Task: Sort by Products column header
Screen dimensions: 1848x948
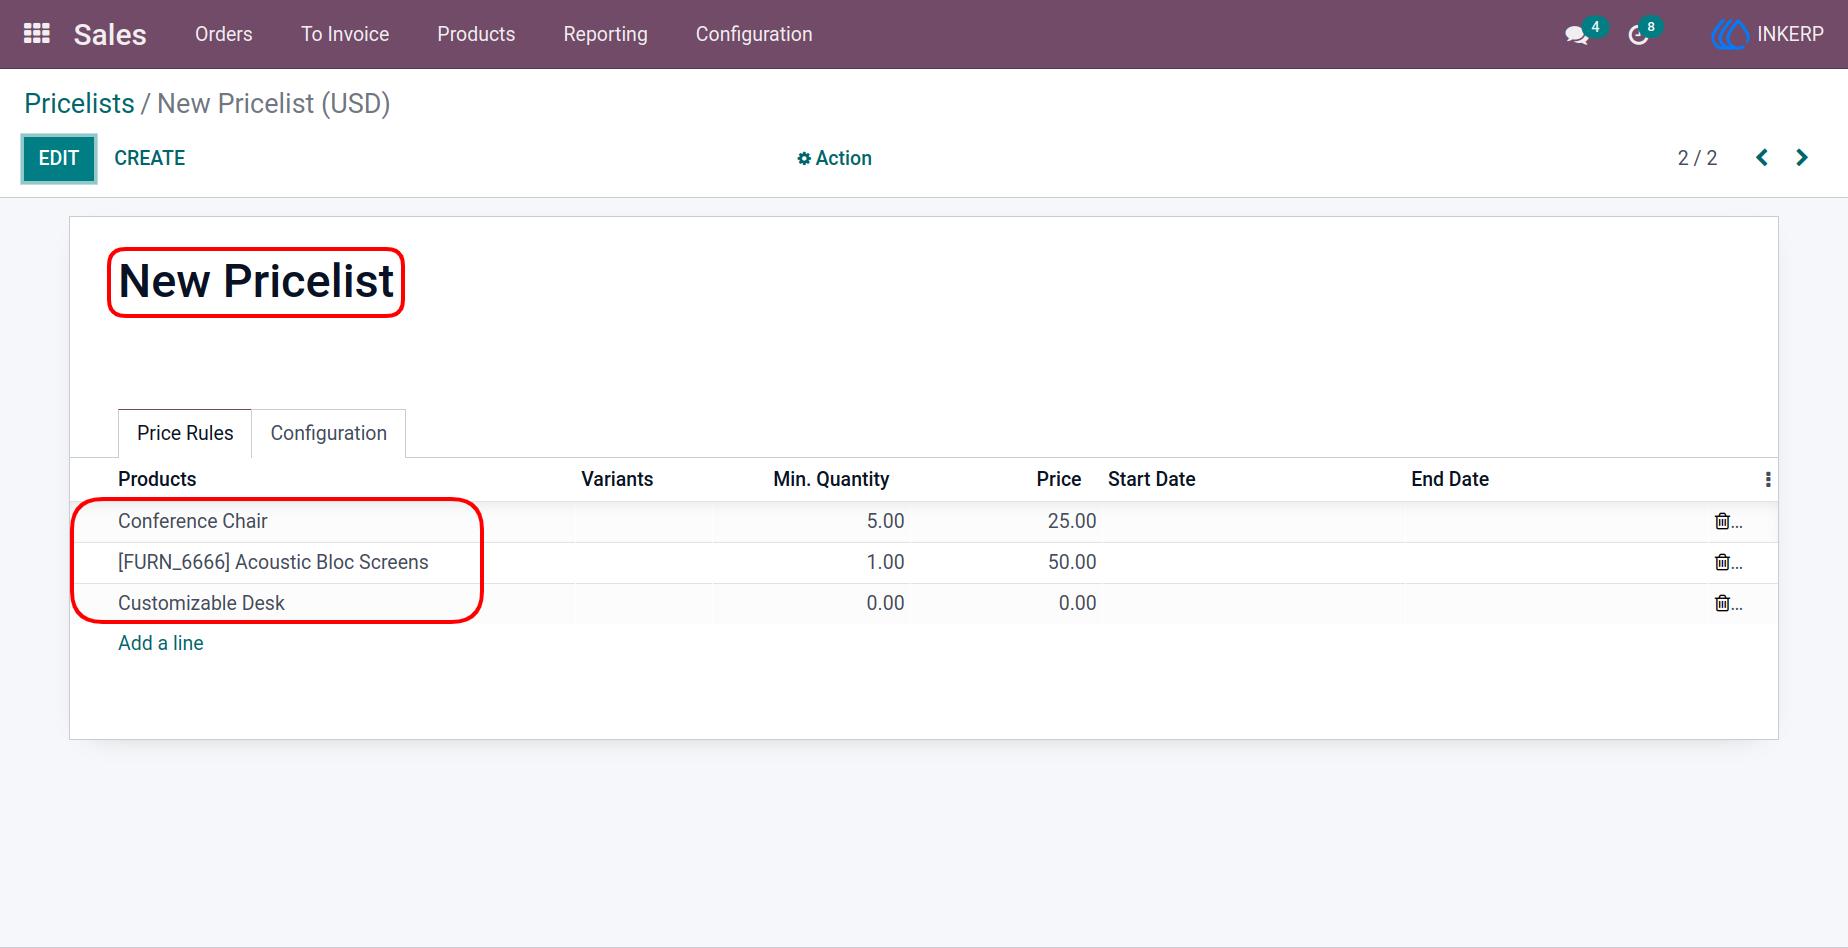Action: 157,479
